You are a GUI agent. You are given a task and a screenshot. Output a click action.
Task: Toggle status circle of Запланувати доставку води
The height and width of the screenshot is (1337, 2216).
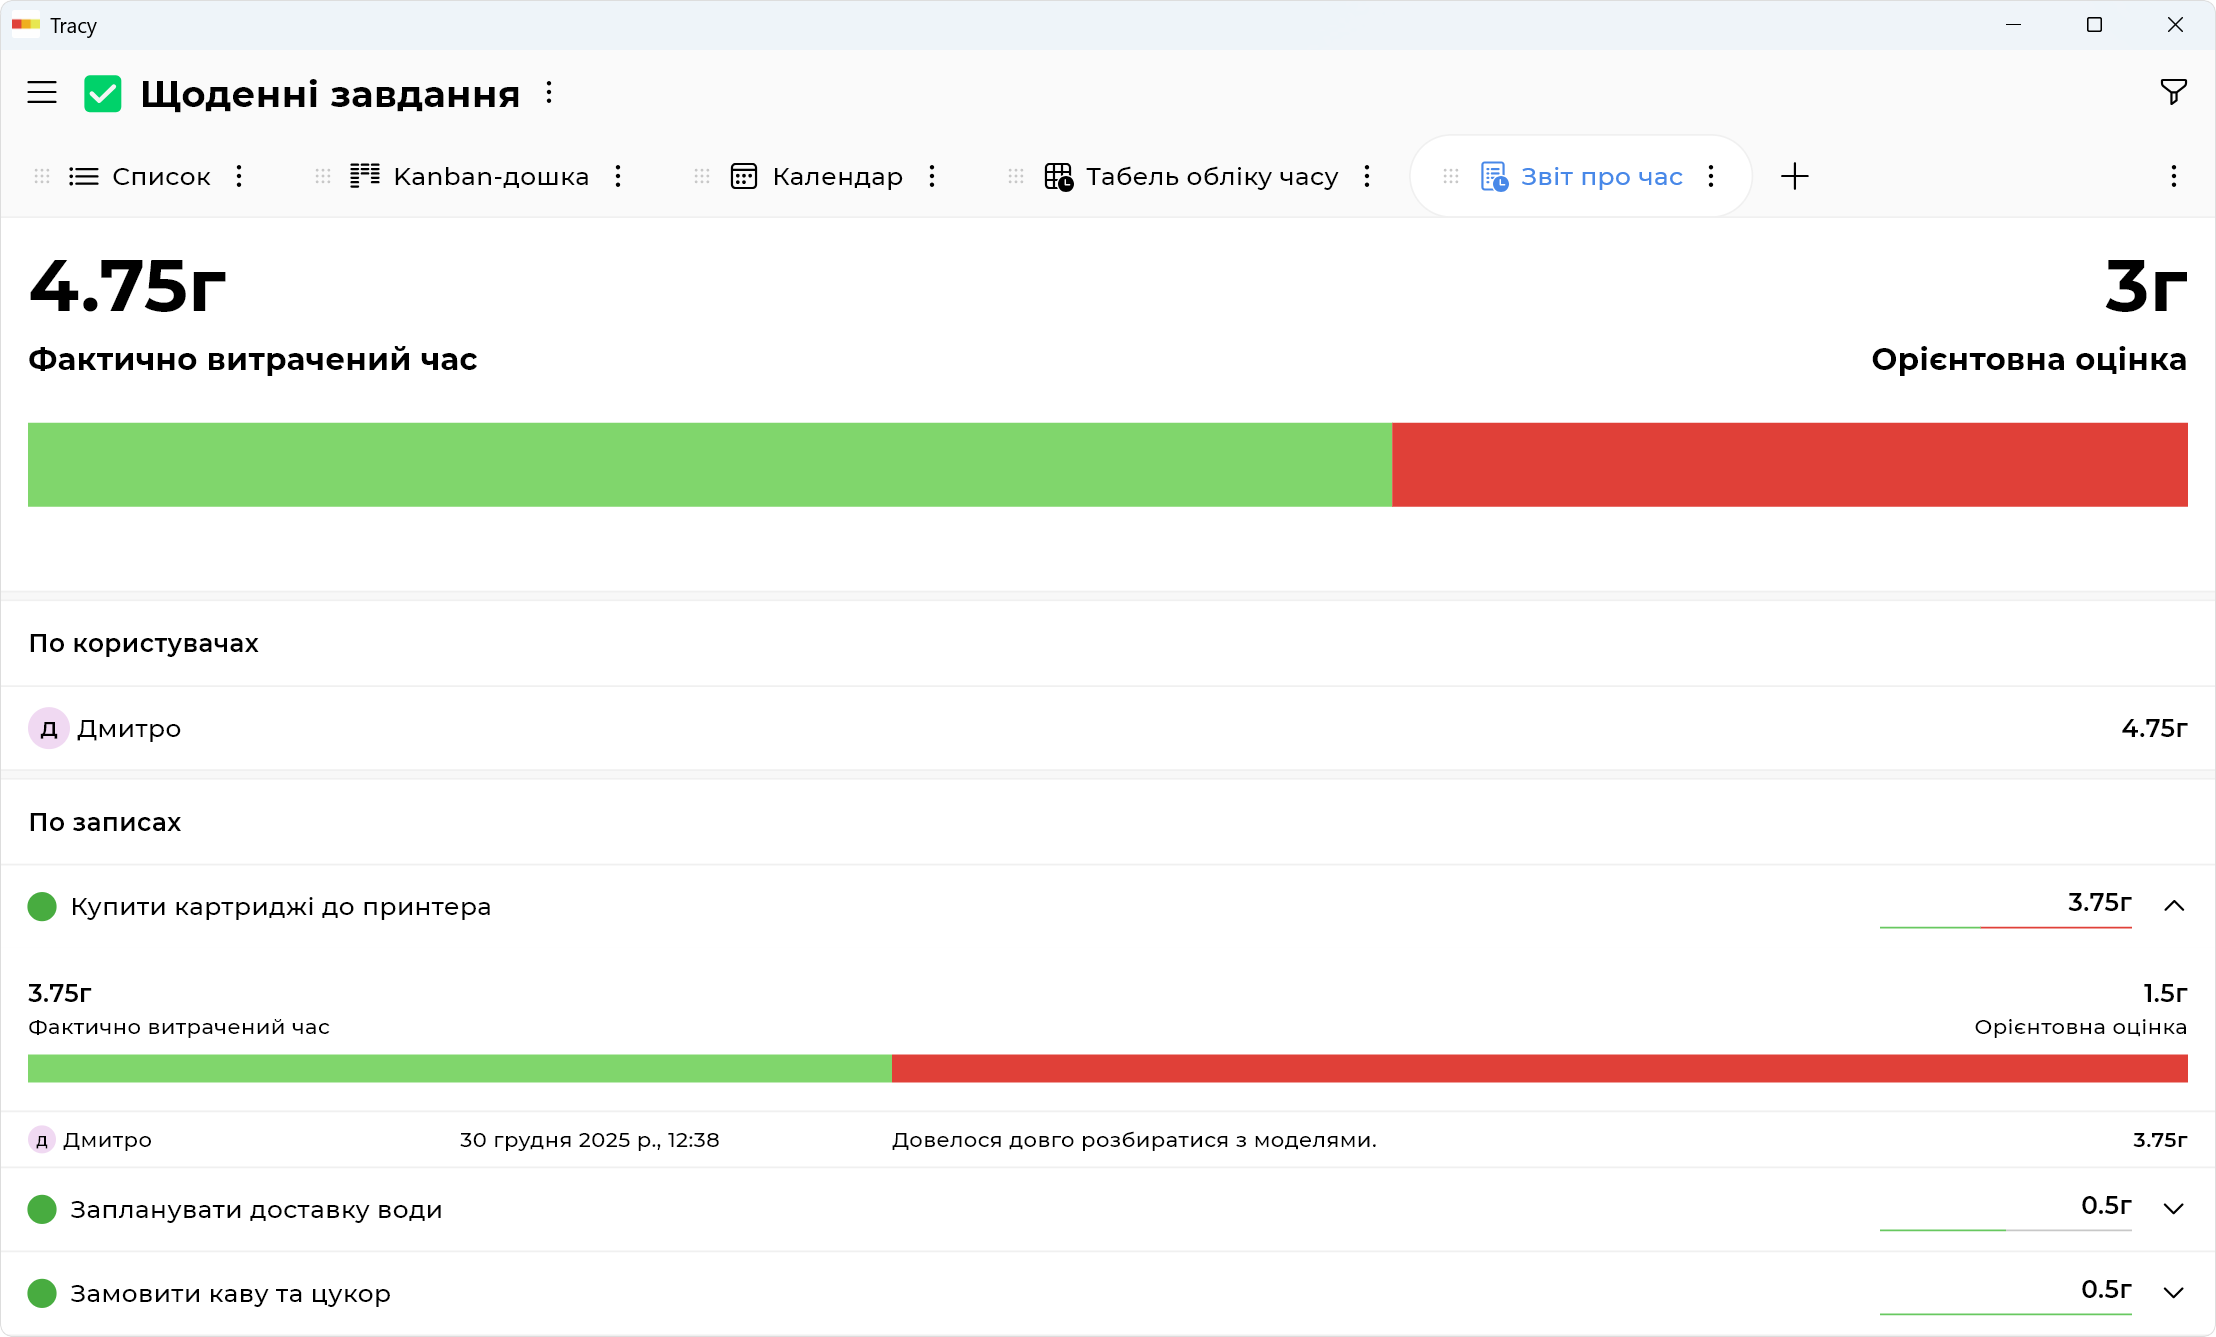42,1210
